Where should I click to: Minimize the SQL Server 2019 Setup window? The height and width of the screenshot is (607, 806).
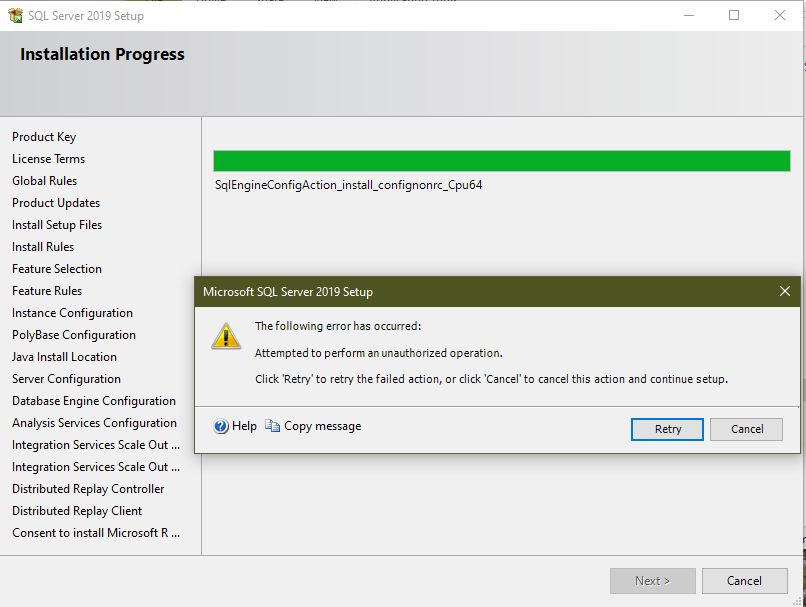click(x=689, y=15)
